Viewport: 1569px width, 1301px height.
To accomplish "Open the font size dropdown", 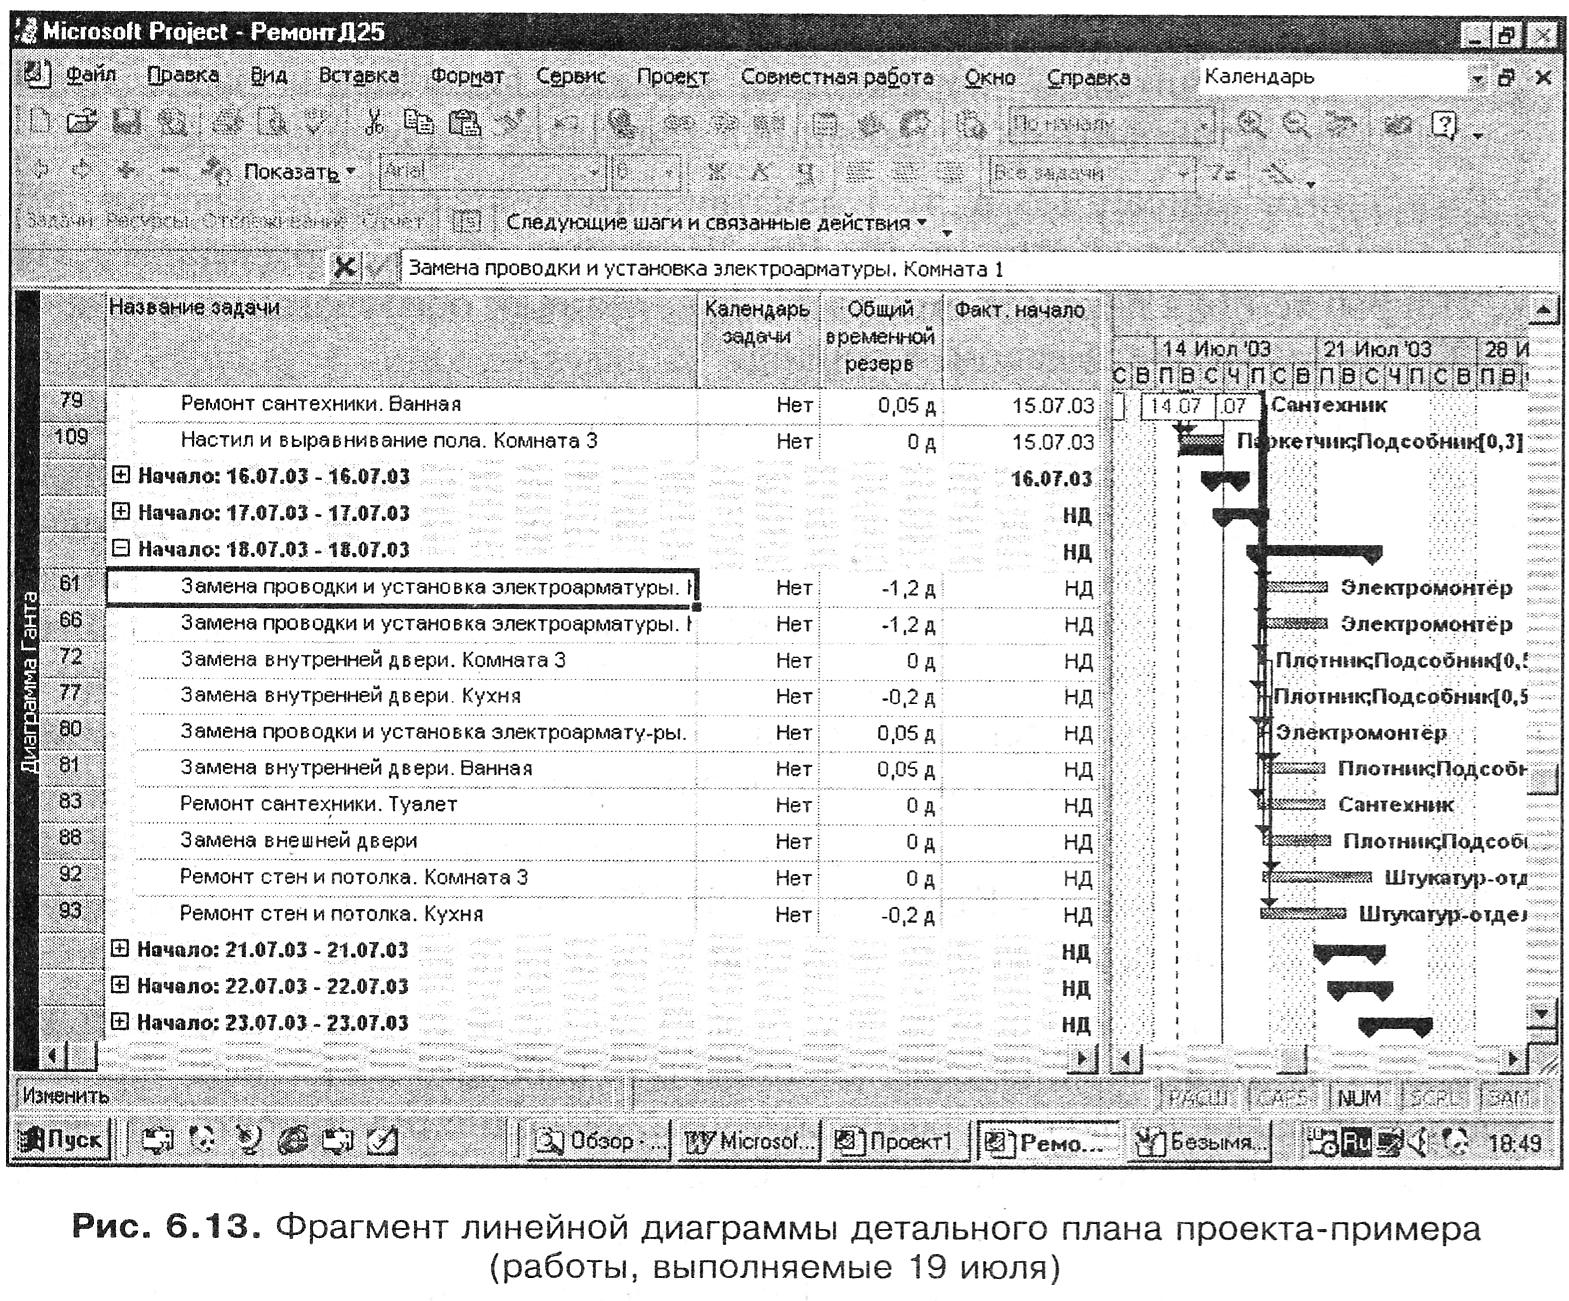I will tap(671, 171).
